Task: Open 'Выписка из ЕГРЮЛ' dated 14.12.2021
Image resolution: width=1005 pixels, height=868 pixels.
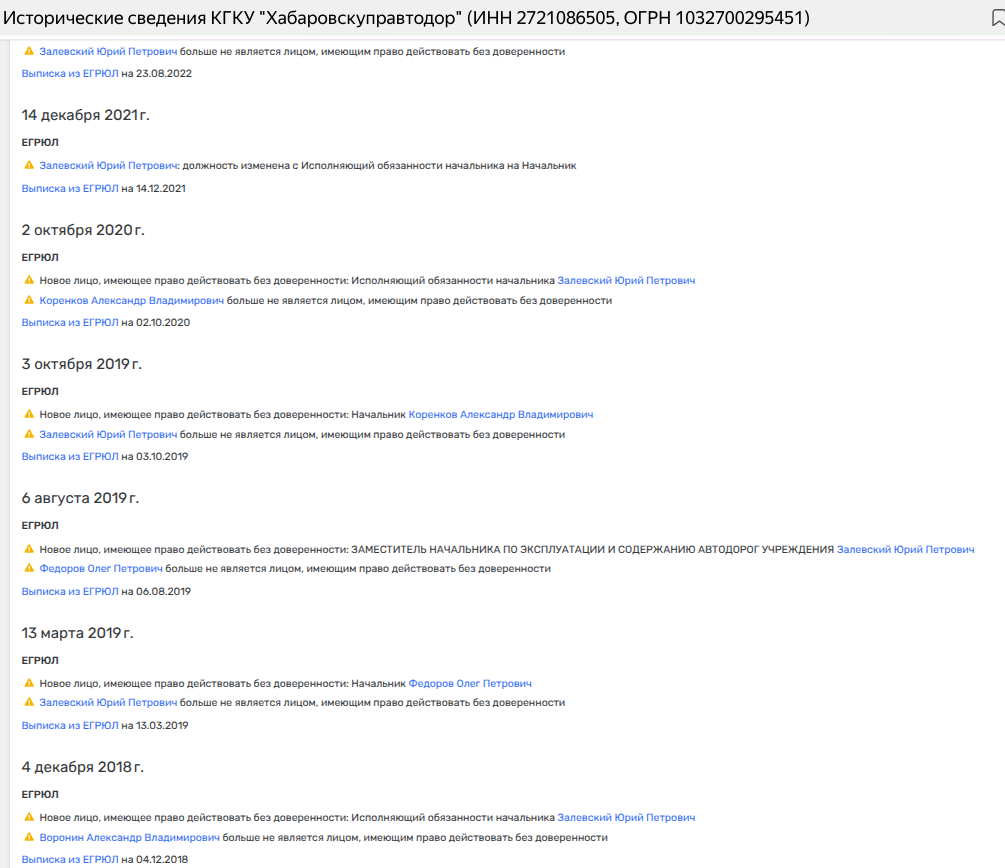Action: click(x=70, y=188)
